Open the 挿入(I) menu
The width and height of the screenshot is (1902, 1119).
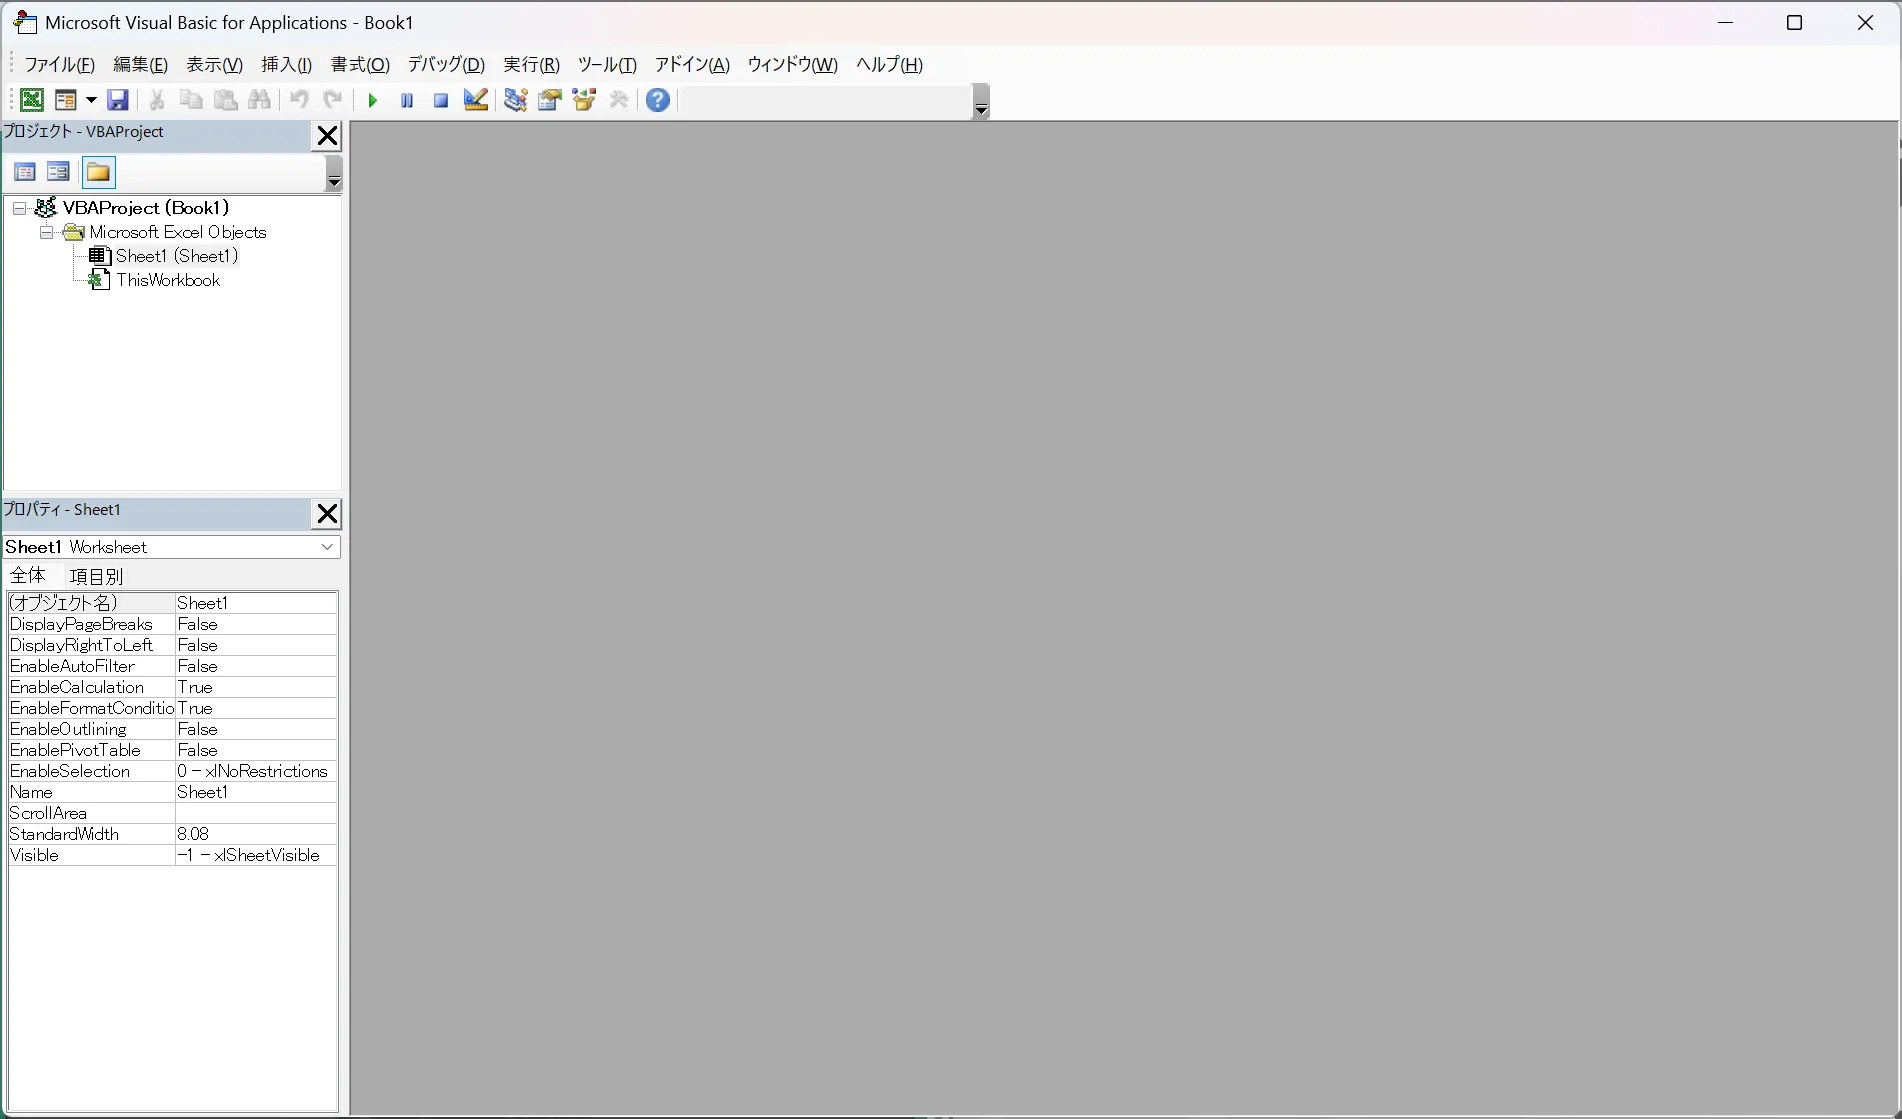(x=286, y=65)
